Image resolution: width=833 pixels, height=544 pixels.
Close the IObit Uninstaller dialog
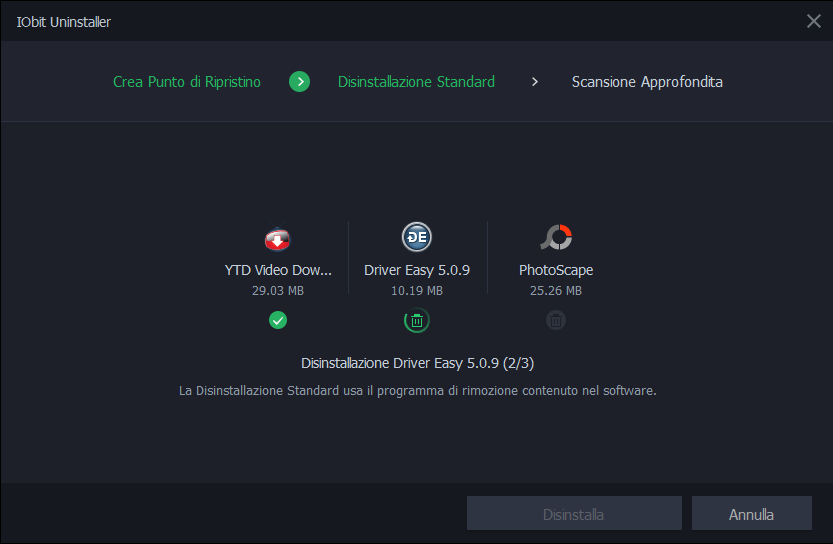click(x=814, y=21)
